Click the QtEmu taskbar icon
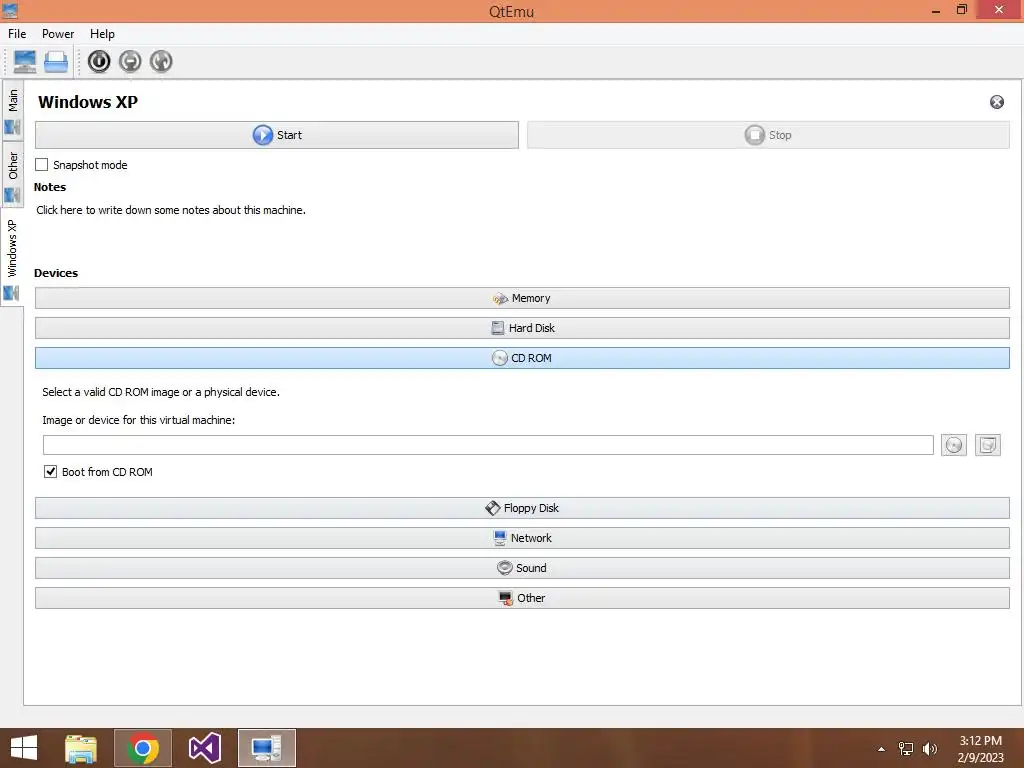The image size is (1024, 768). (x=266, y=748)
